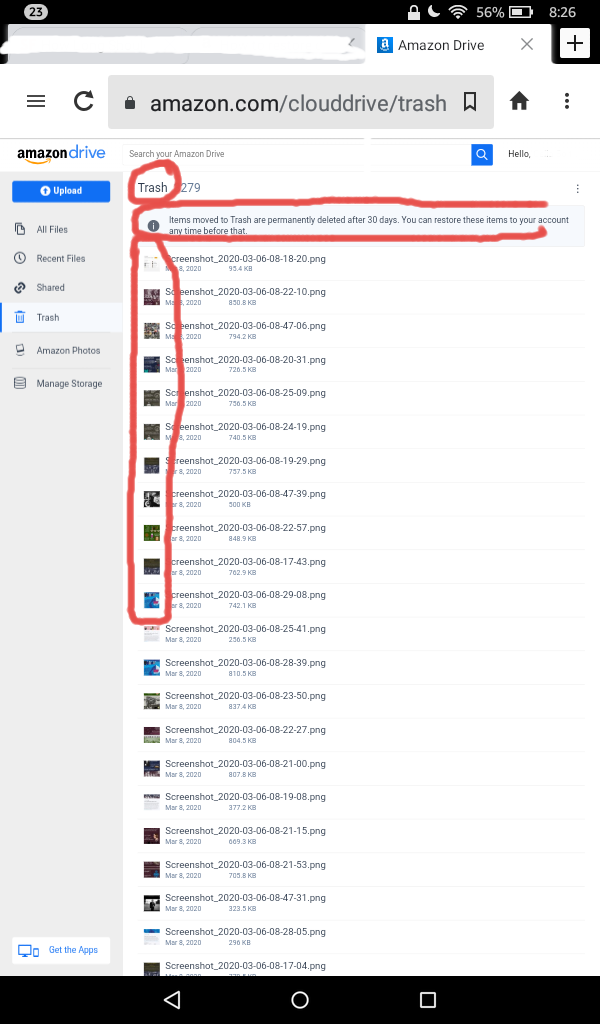Reload the page with the refresh icon

(84, 101)
